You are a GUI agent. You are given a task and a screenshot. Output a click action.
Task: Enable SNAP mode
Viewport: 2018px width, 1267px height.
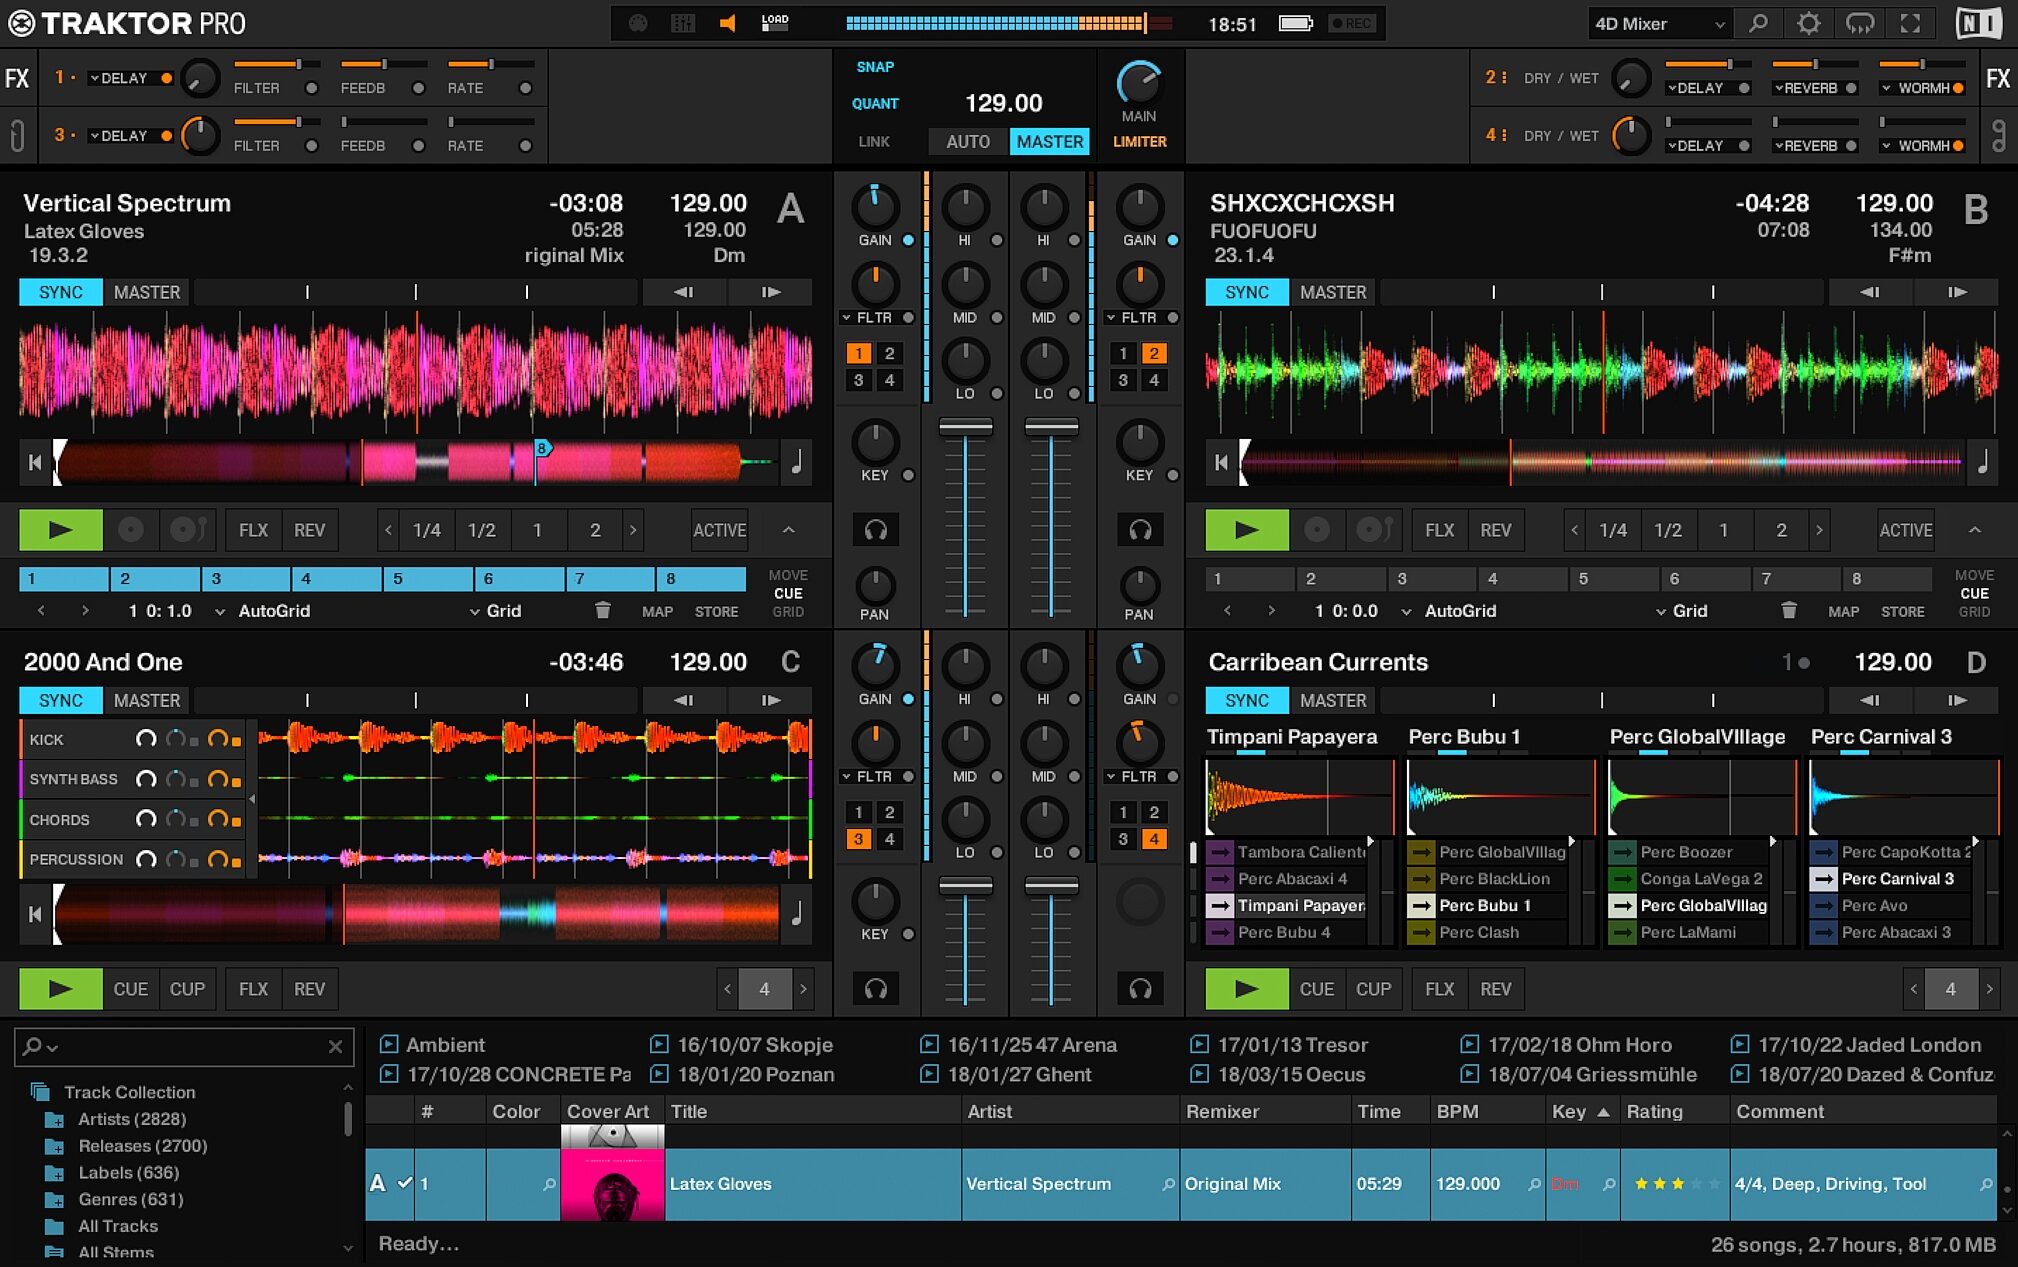pyautogui.click(x=875, y=67)
